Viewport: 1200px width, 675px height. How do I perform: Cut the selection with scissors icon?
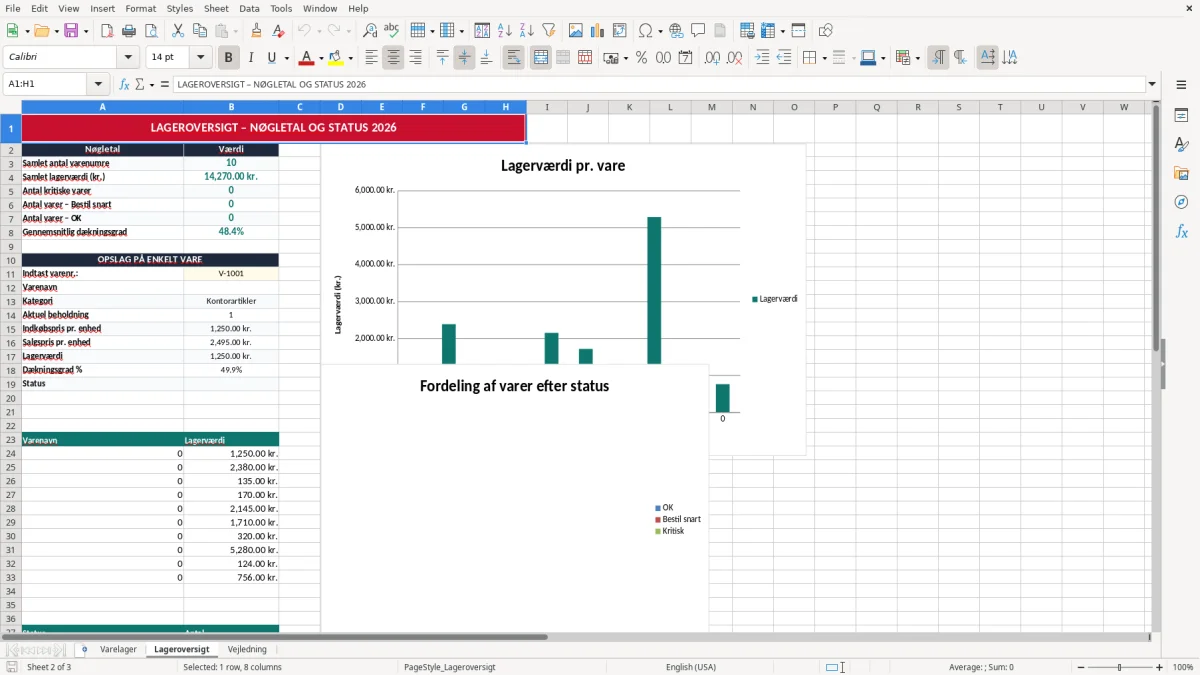click(178, 31)
